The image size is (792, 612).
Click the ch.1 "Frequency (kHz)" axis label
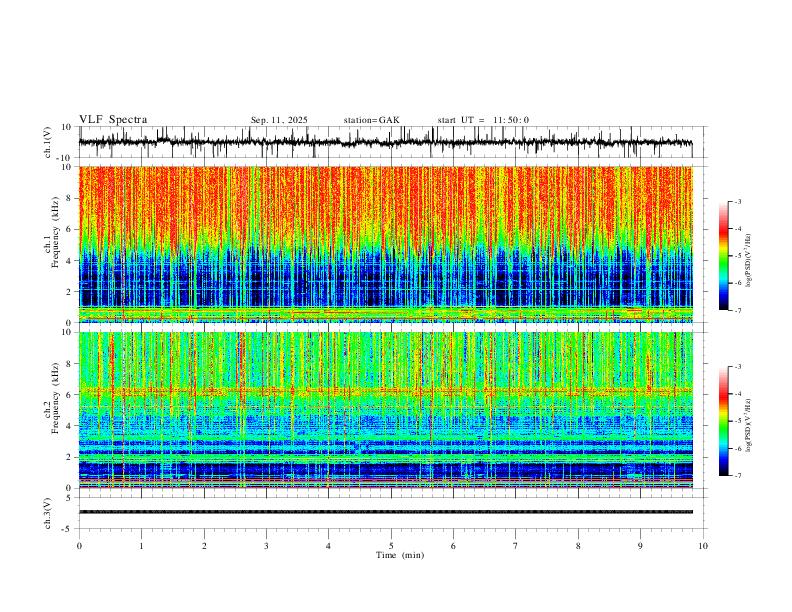click(x=55, y=233)
